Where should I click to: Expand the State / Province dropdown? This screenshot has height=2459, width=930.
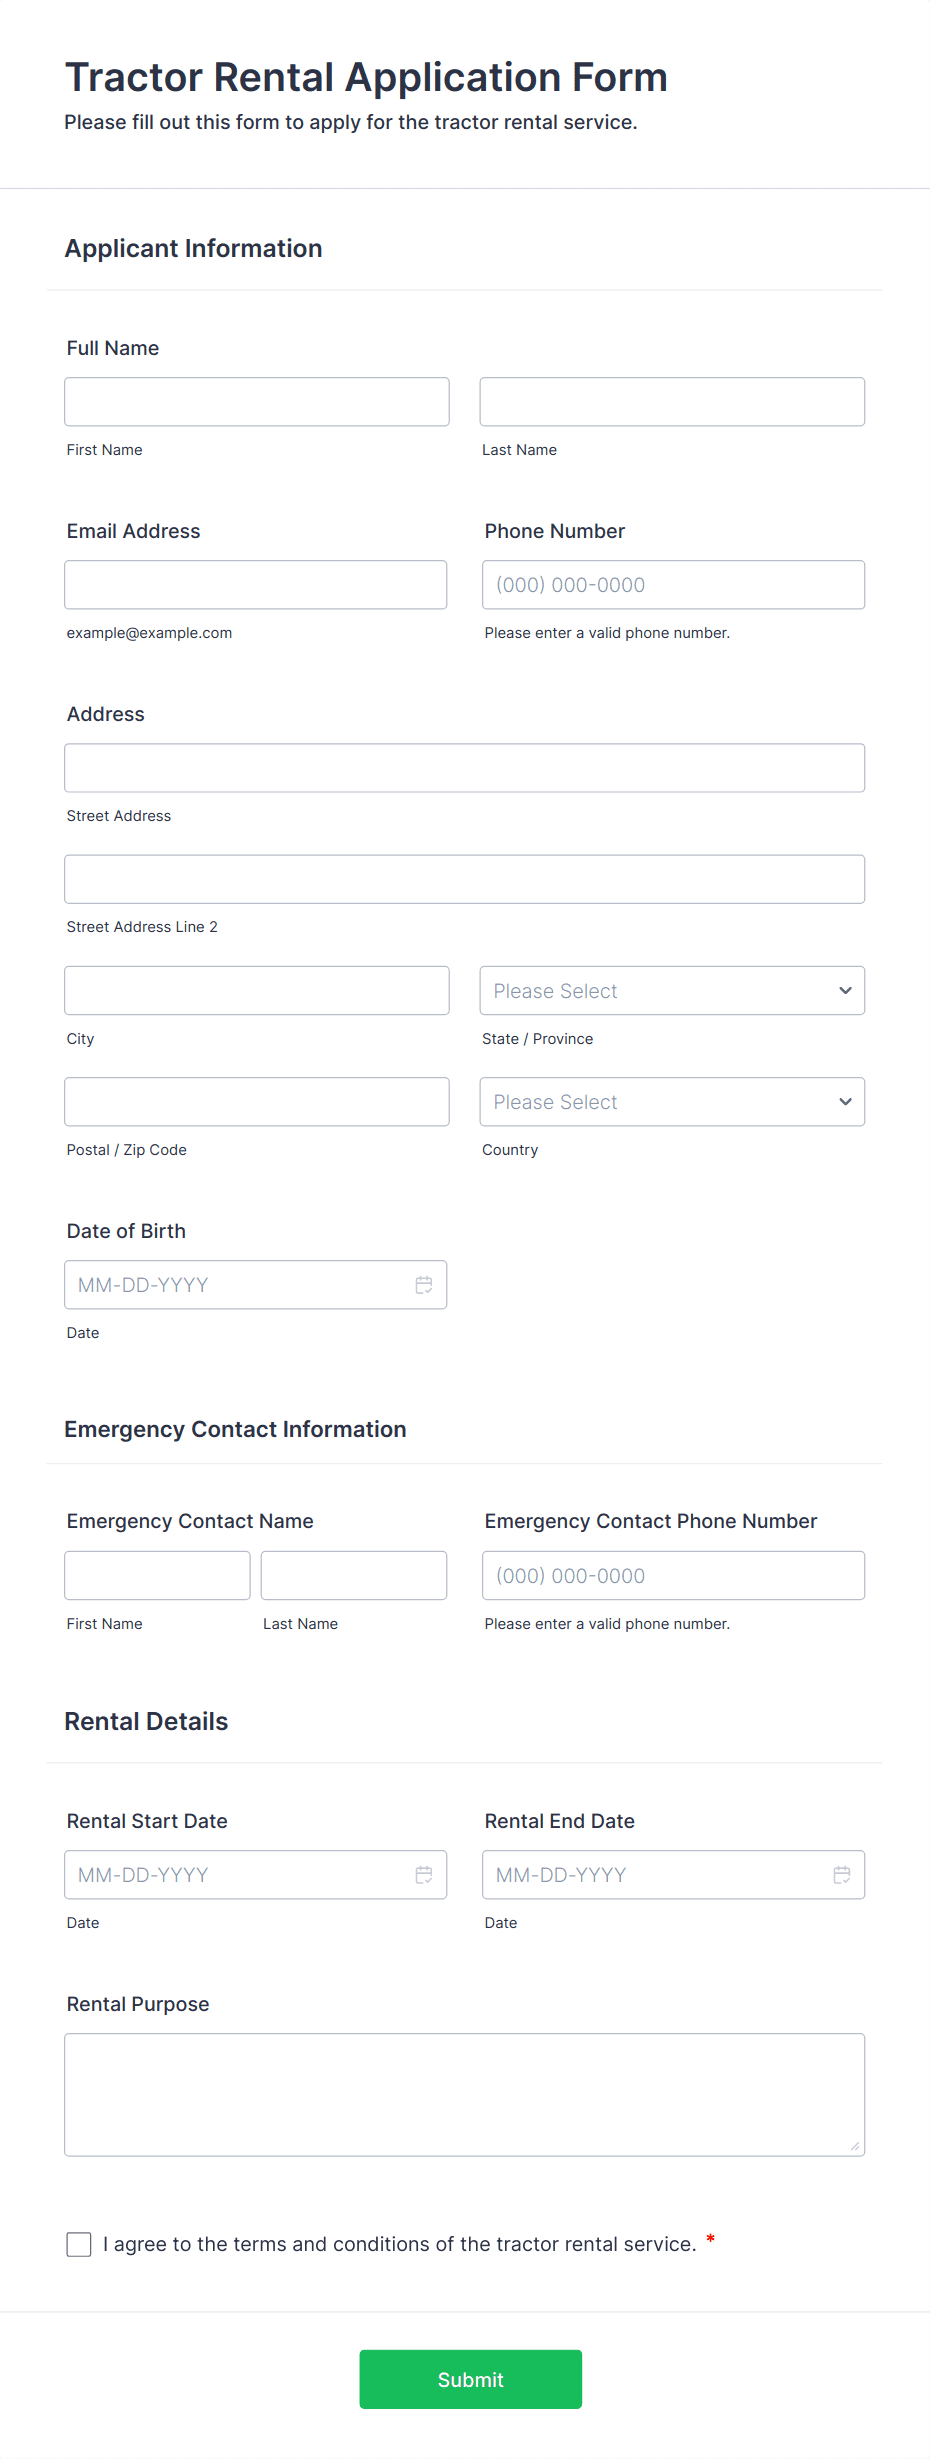point(672,991)
